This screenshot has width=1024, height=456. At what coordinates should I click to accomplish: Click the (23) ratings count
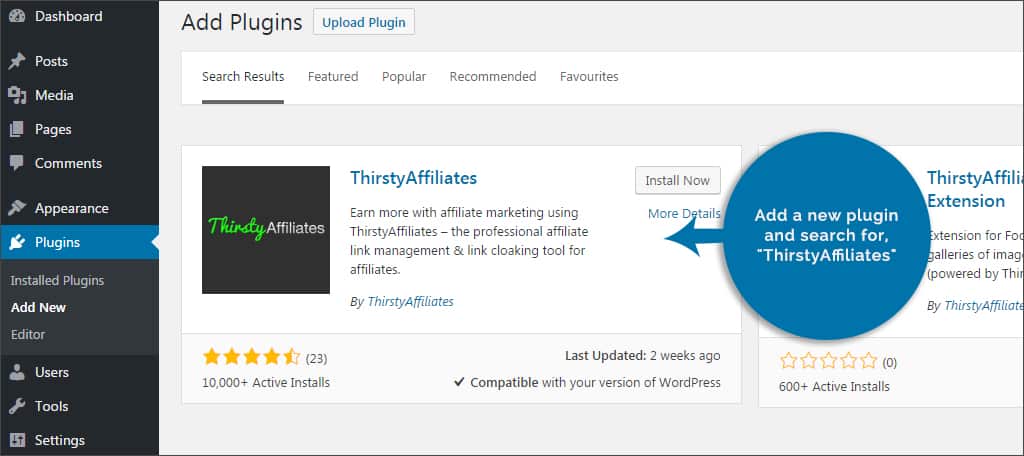[x=316, y=359]
